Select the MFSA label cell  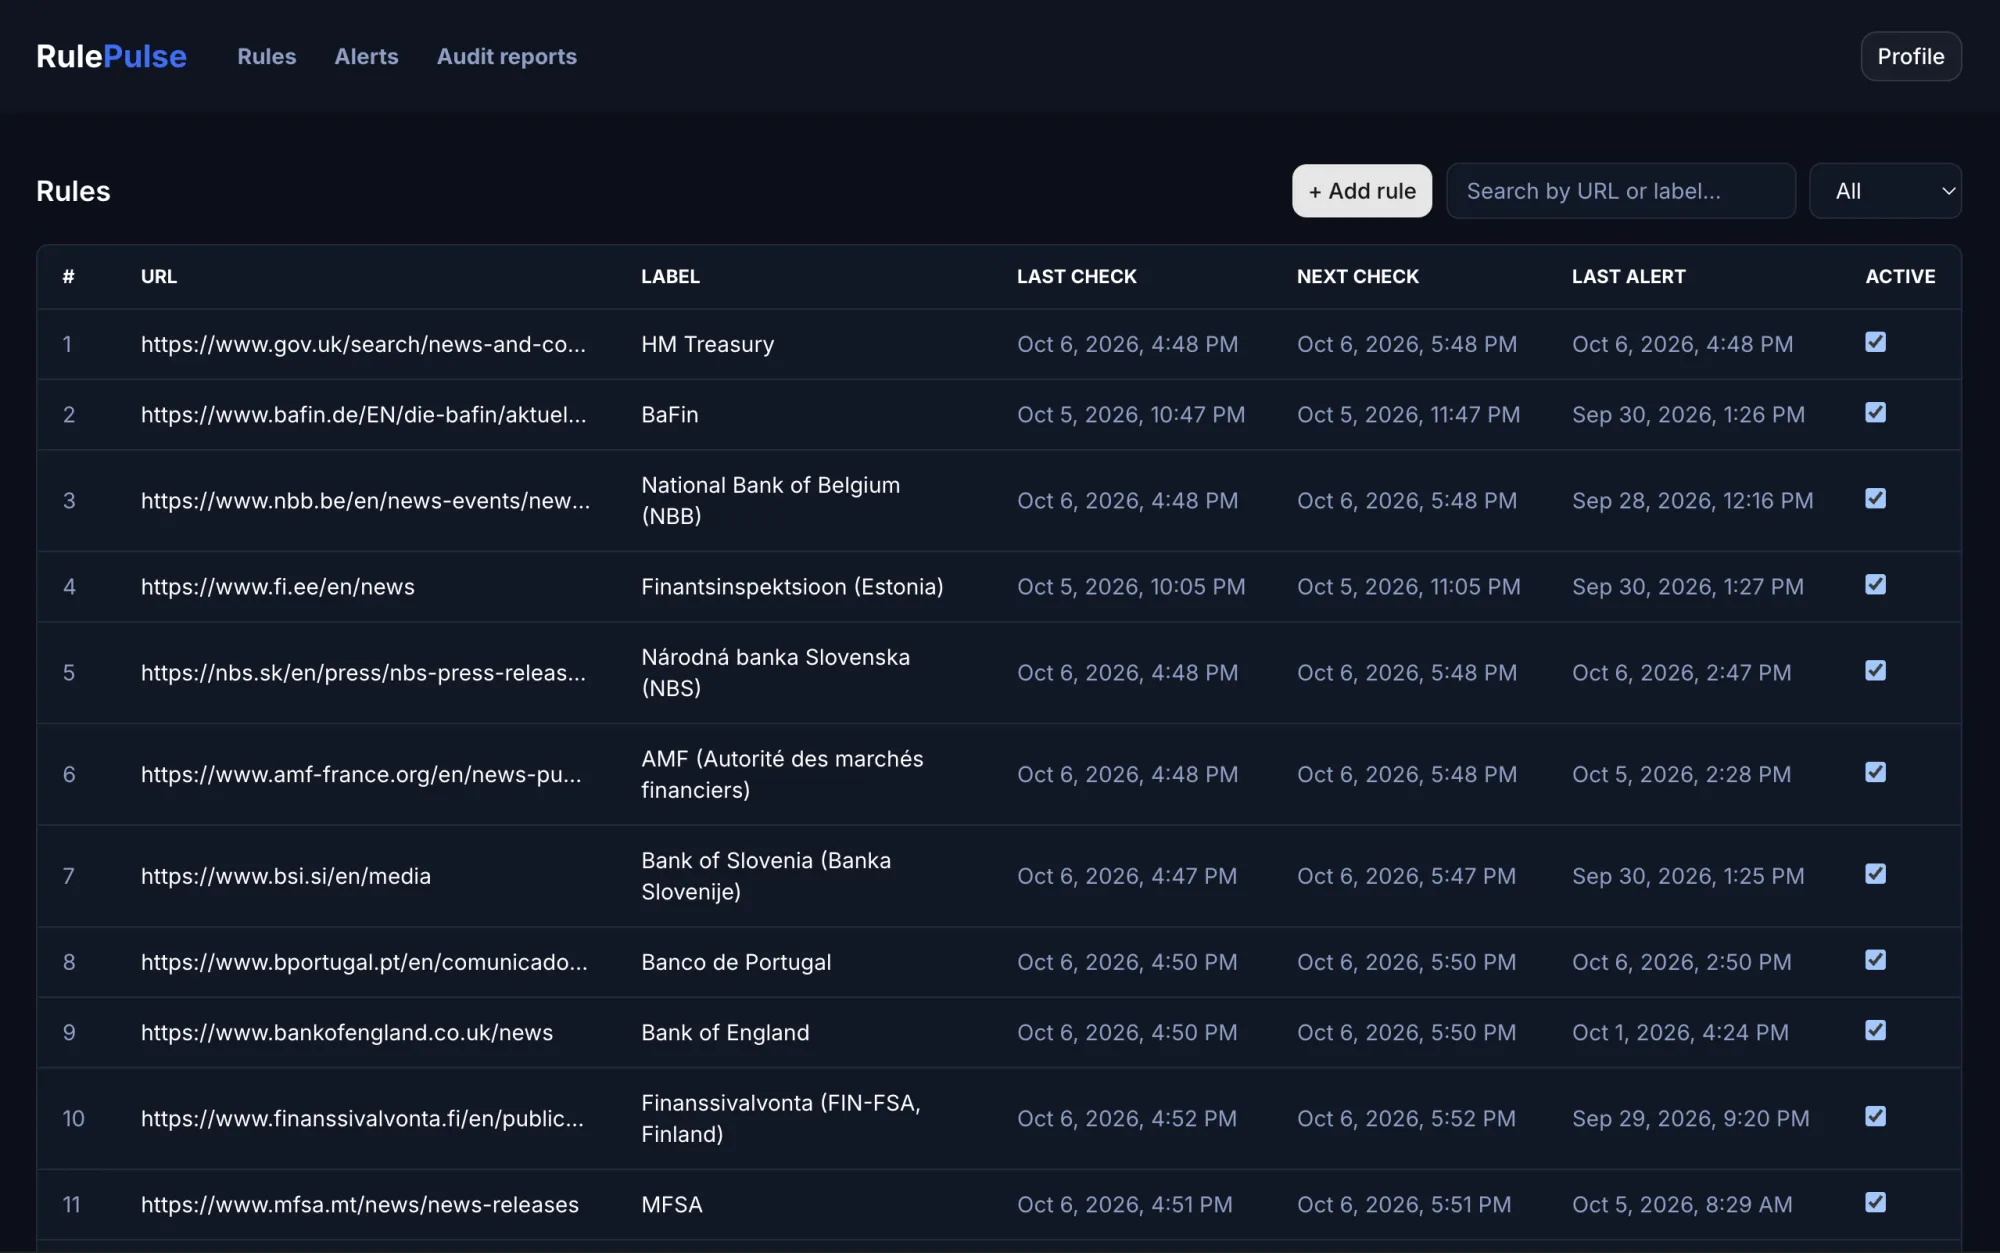[671, 1204]
